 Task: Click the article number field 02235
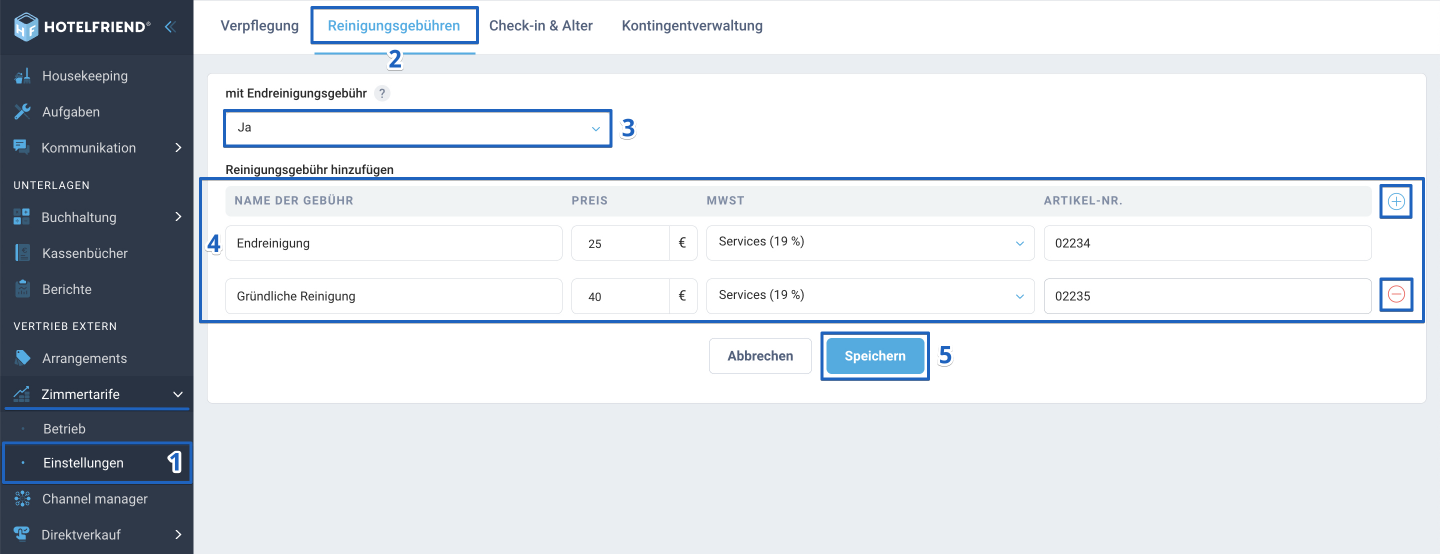click(1207, 296)
